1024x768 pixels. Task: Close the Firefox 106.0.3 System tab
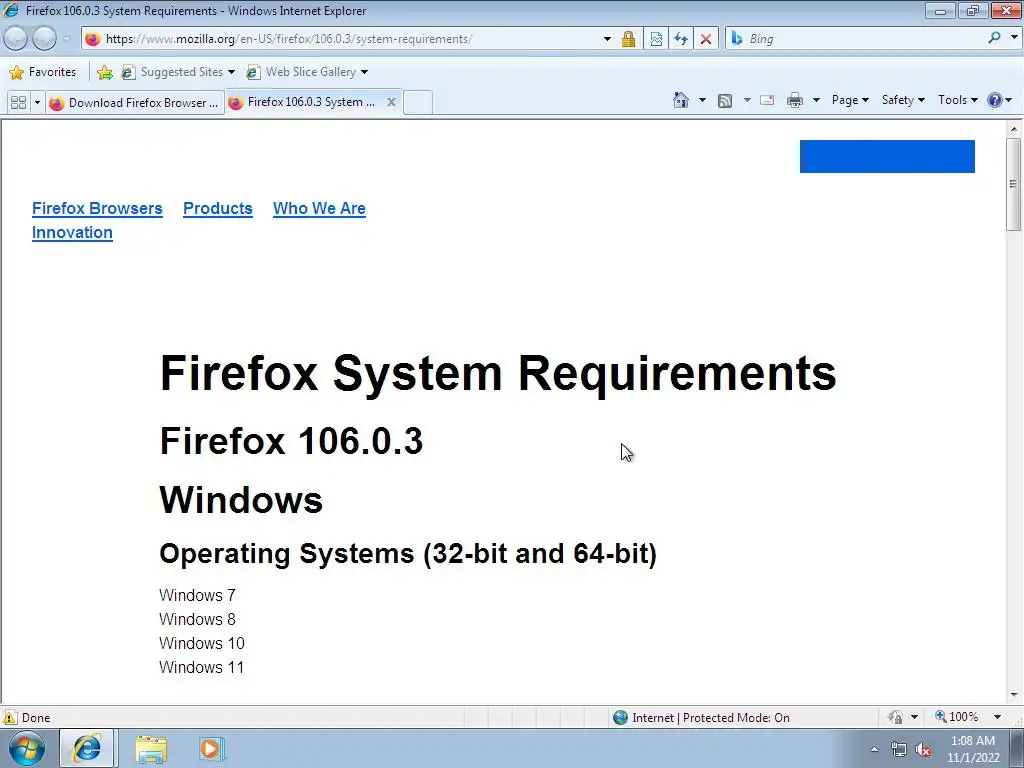[x=391, y=103]
